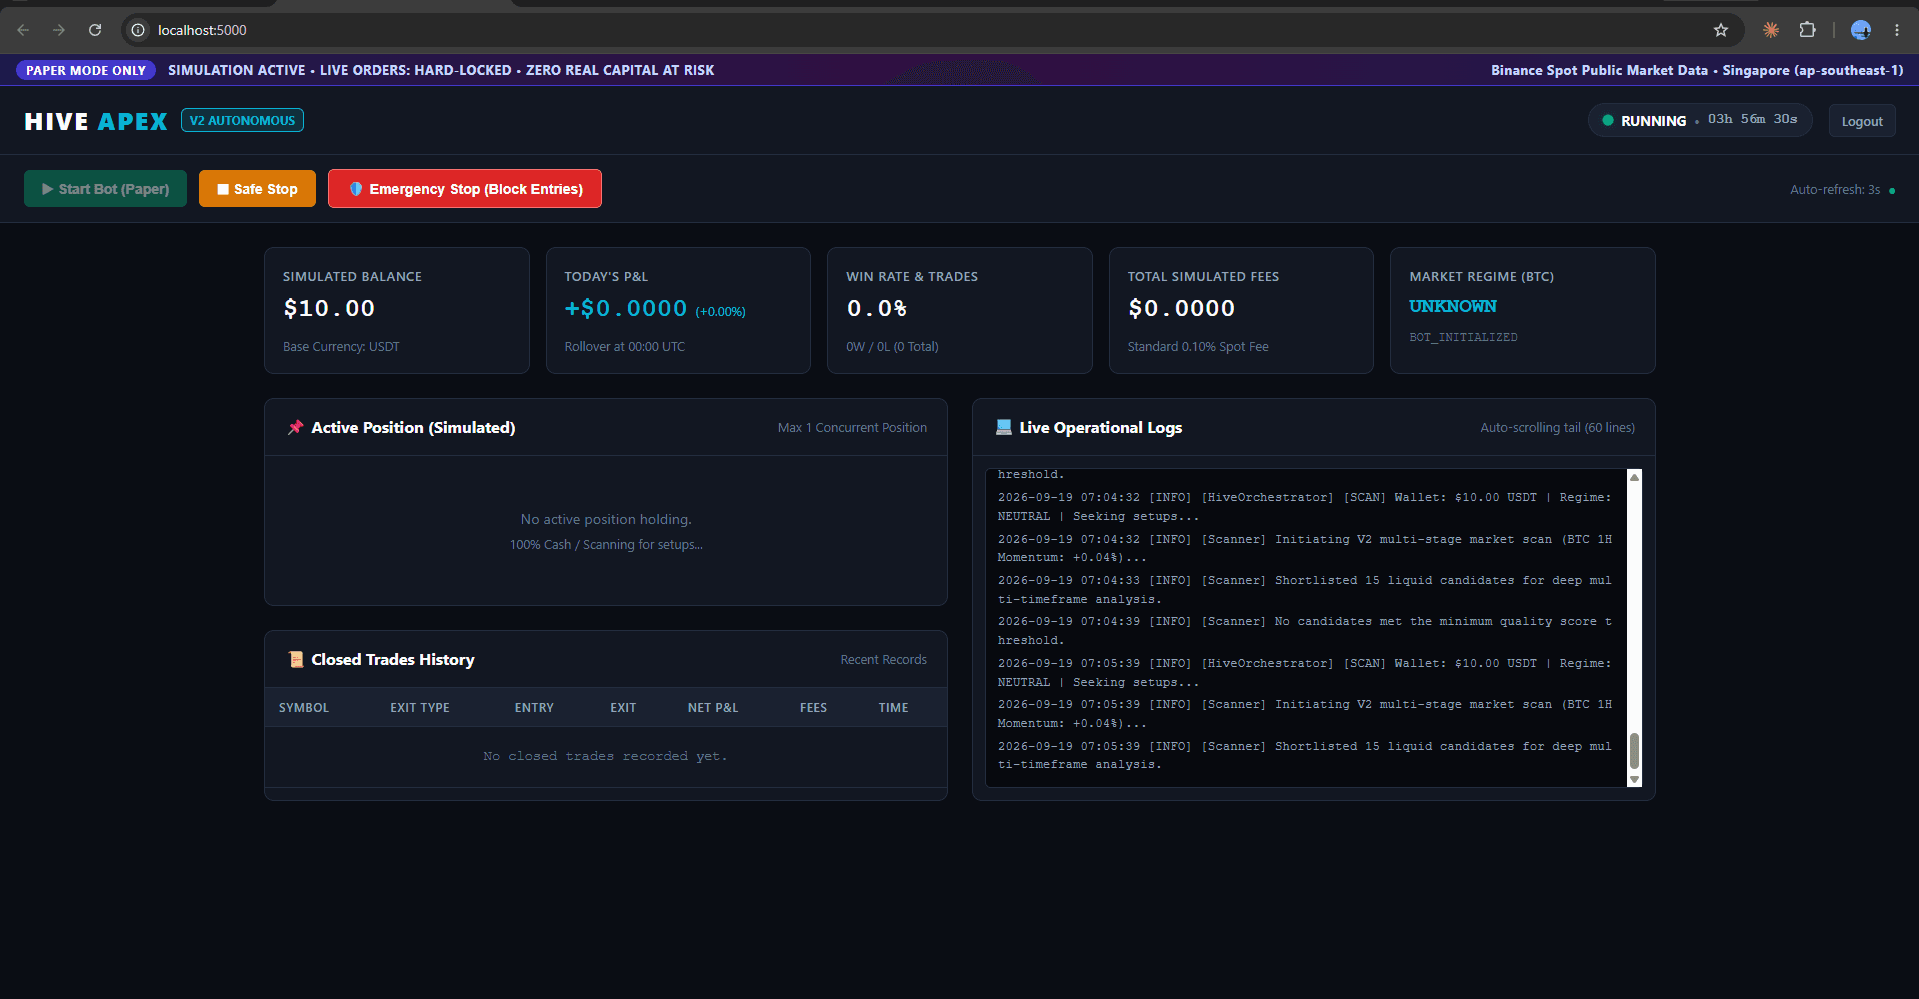Image resolution: width=1919 pixels, height=999 pixels.
Task: Click the HIVE APEX logo text
Action: tap(96, 121)
